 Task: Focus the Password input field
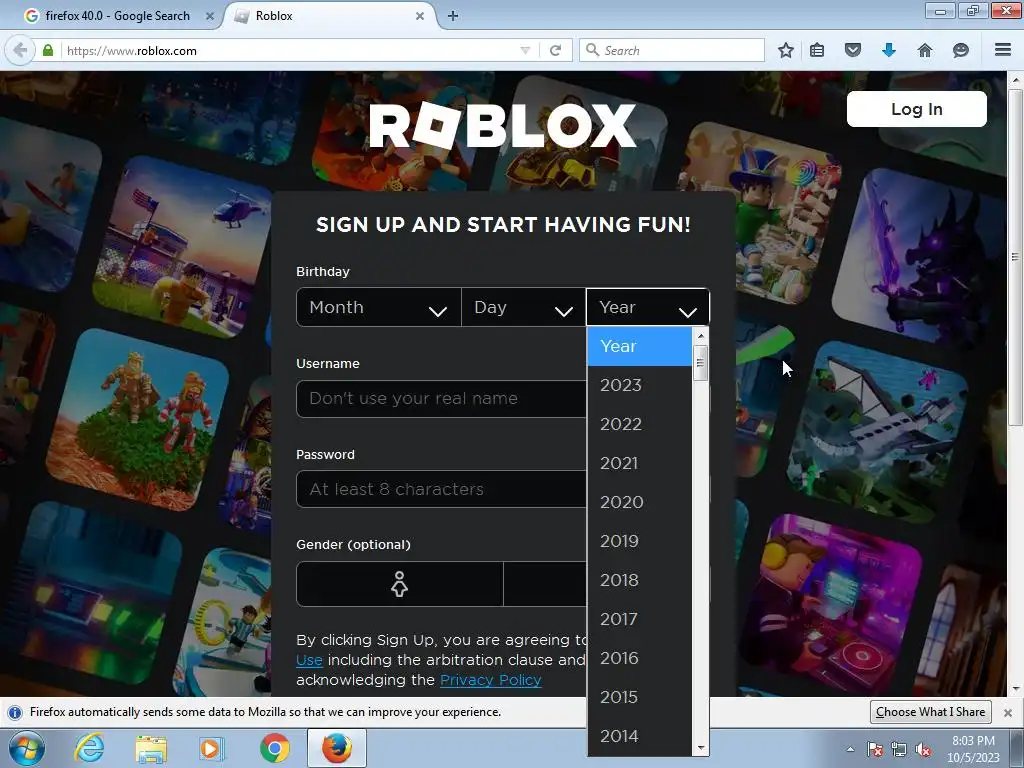click(x=441, y=489)
